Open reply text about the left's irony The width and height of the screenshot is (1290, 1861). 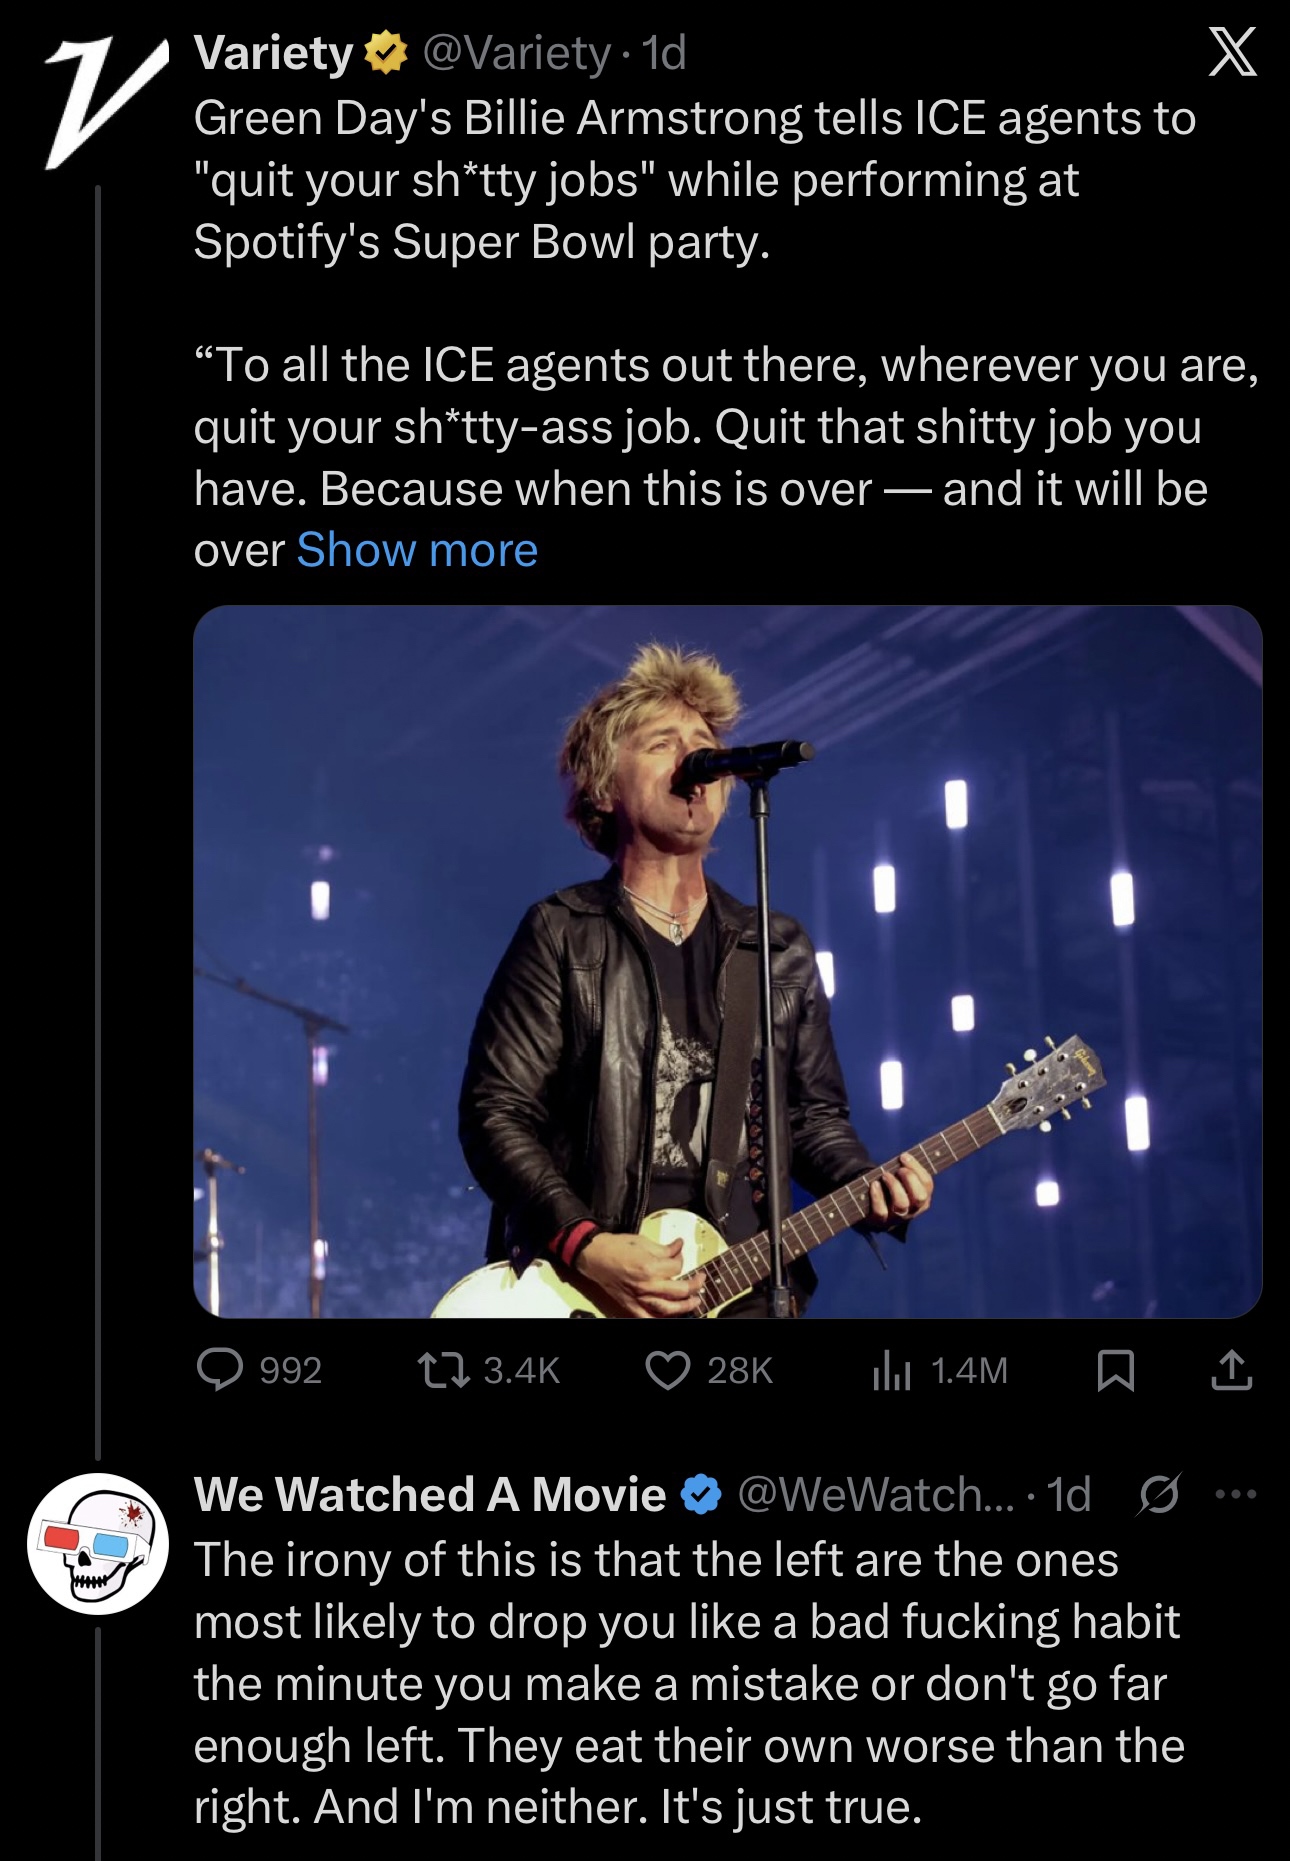688,1683
